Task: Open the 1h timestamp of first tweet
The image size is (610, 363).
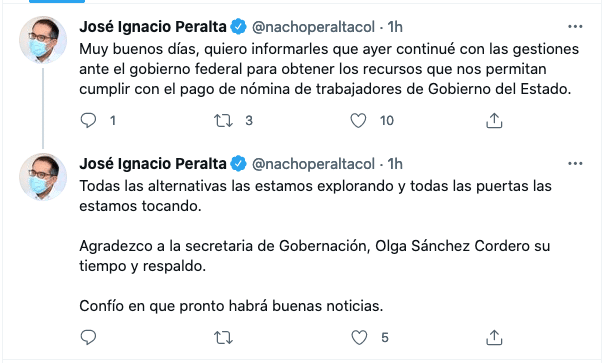Action: click(x=395, y=27)
